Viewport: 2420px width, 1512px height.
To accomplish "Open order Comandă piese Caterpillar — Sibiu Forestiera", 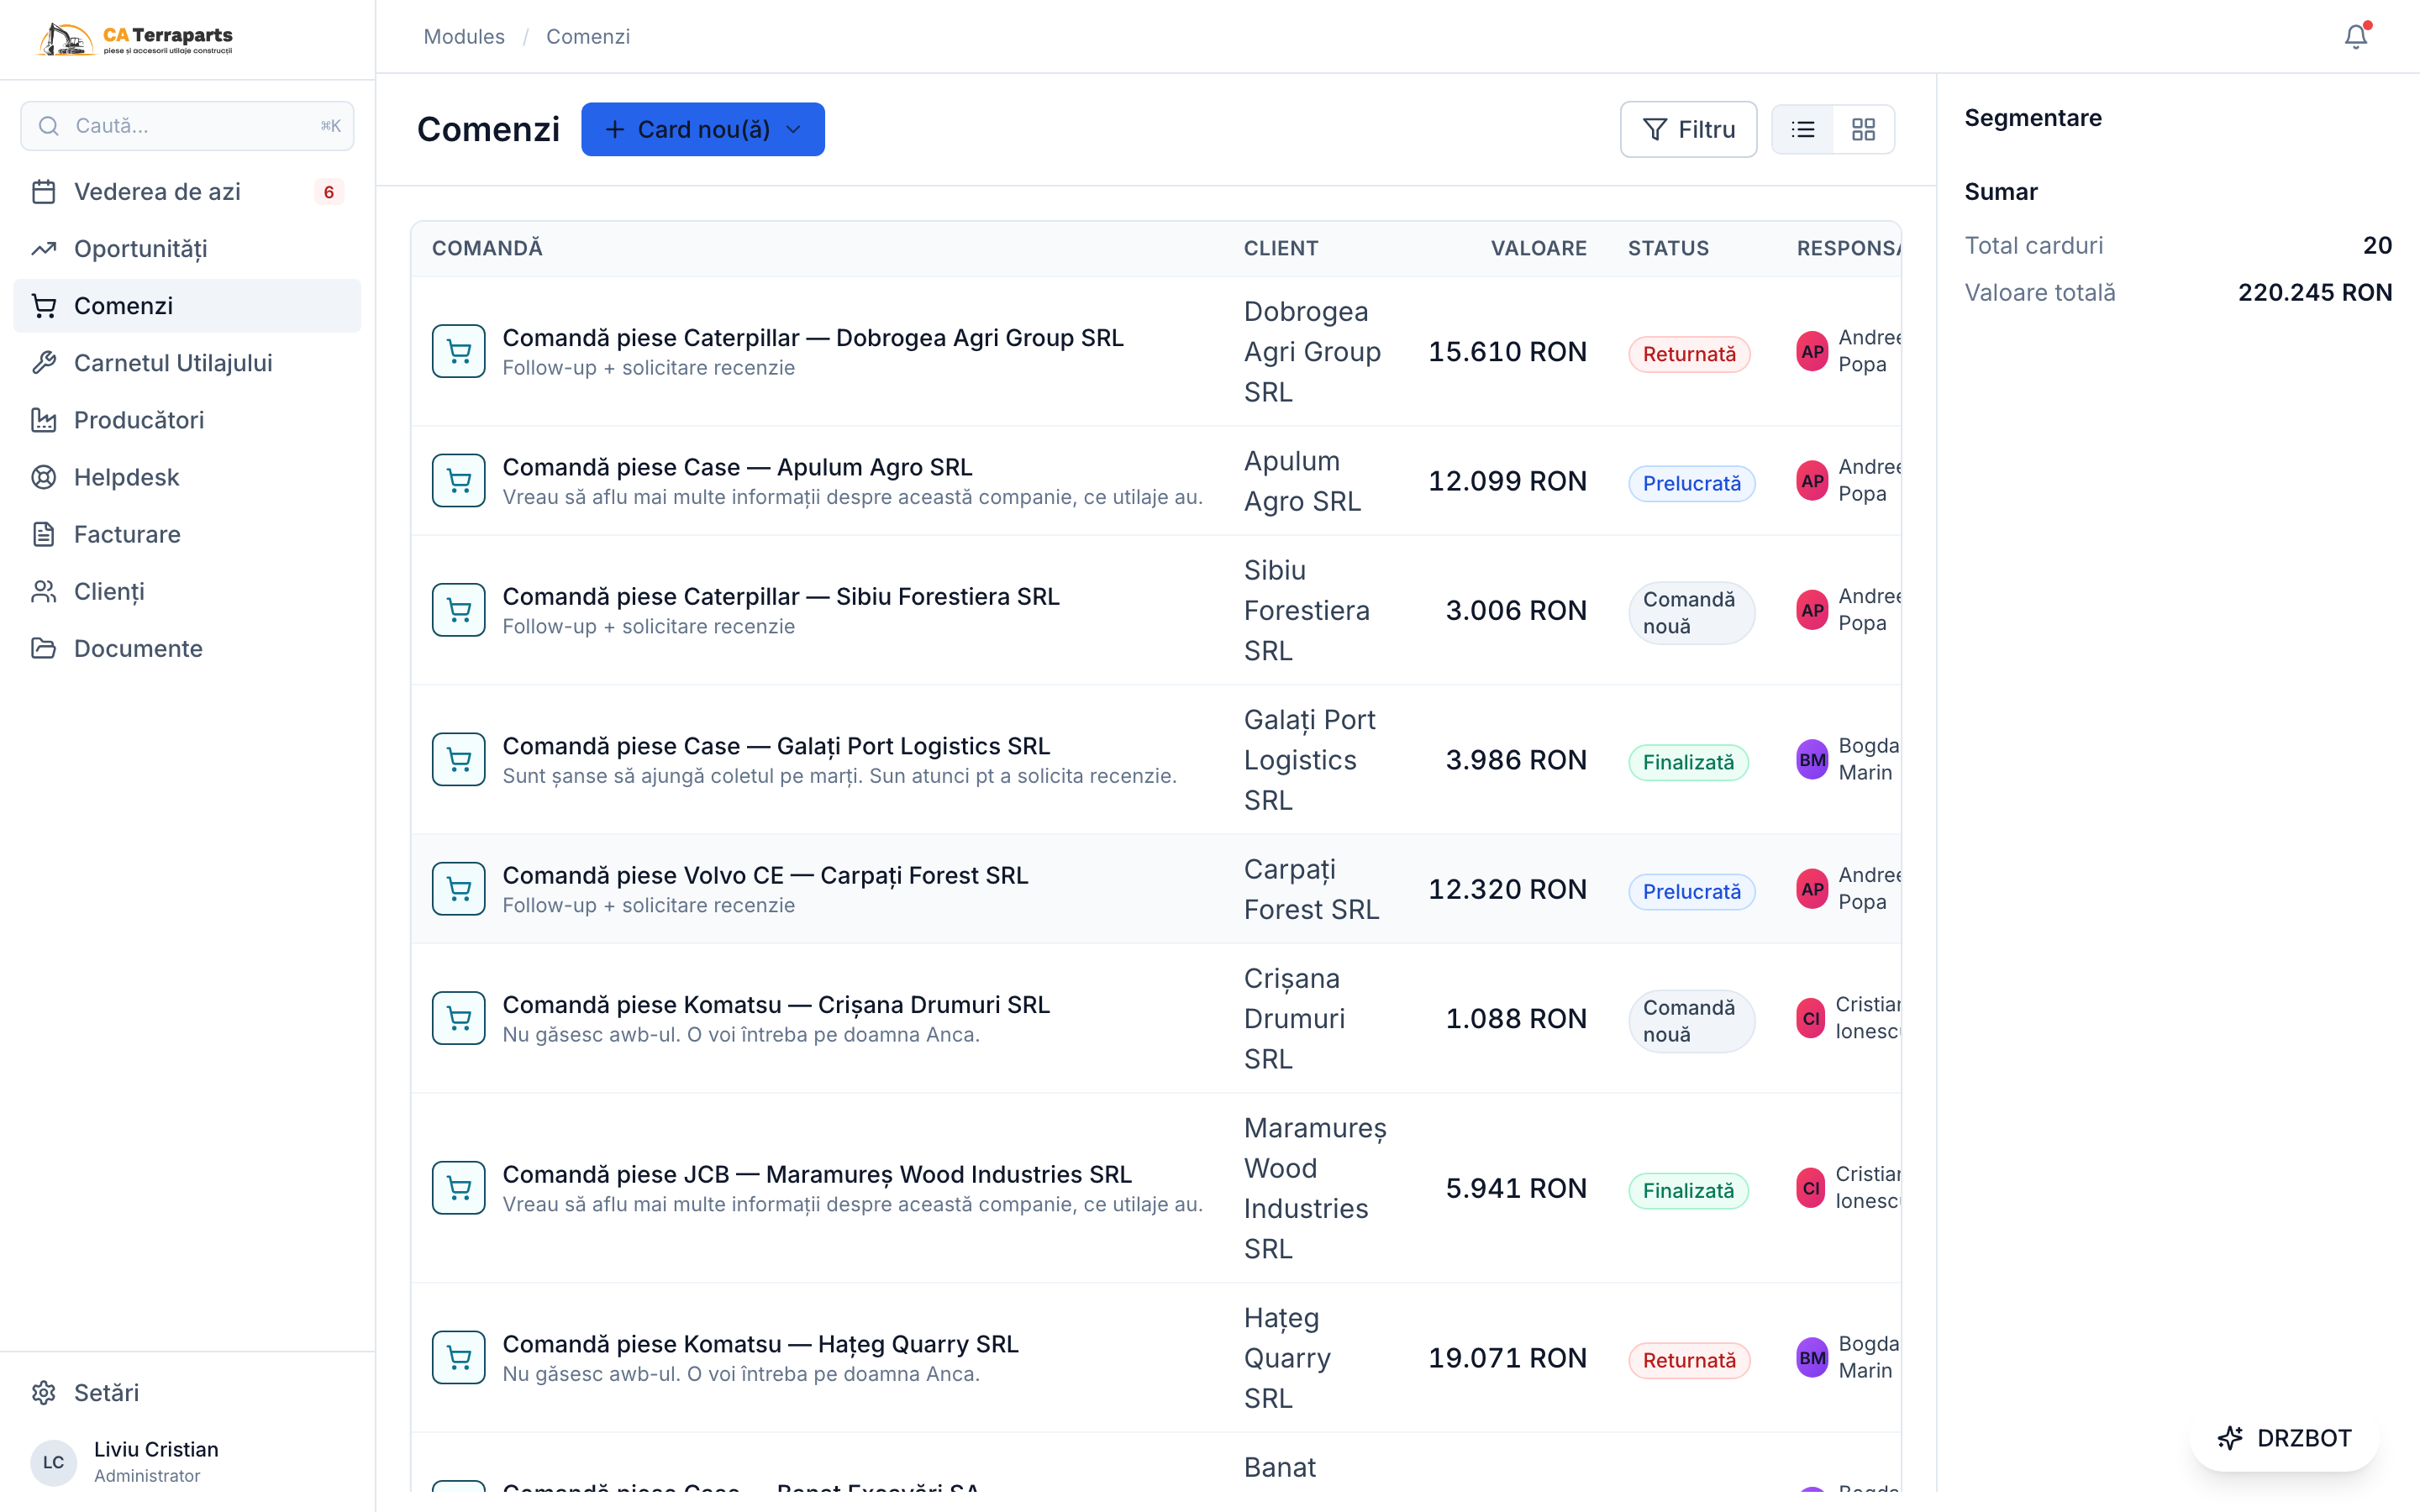I will pos(781,596).
